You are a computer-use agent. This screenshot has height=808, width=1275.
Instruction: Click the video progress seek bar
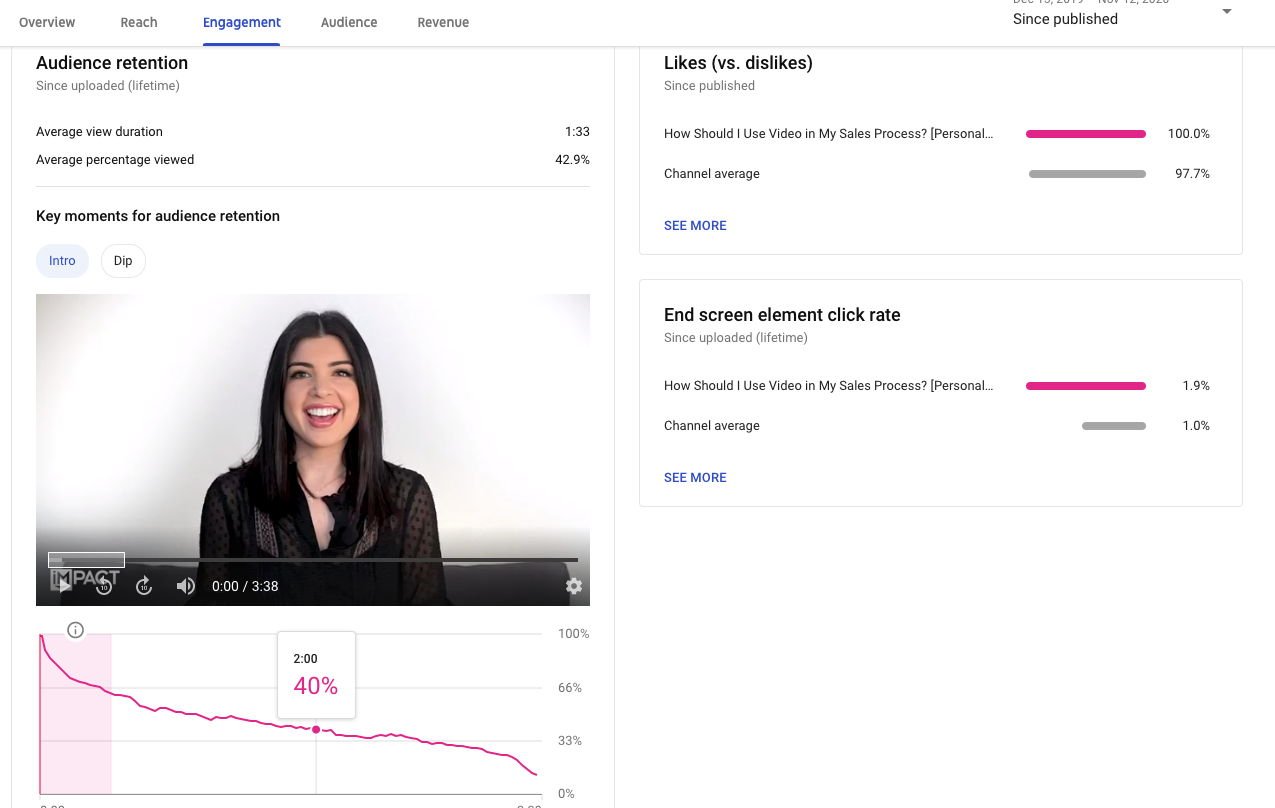(313, 560)
